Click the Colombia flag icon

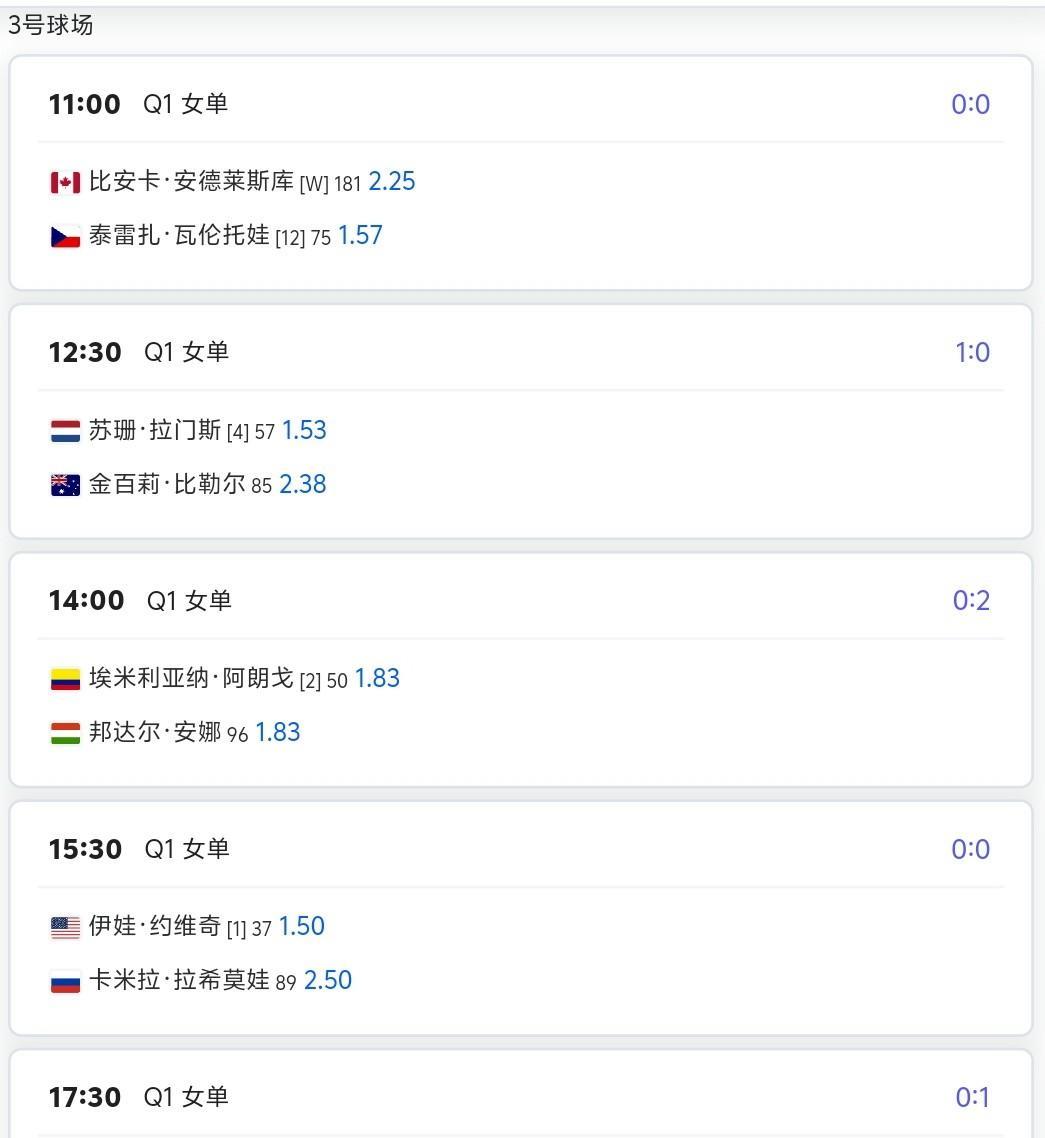pos(65,680)
